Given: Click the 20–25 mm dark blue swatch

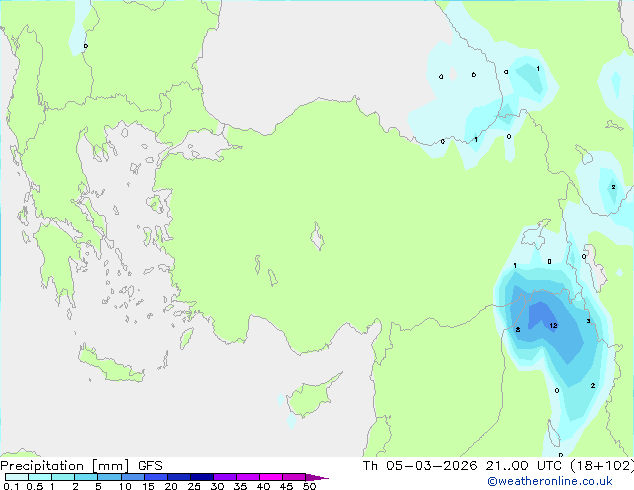Looking at the screenshot, I should point(178,477).
